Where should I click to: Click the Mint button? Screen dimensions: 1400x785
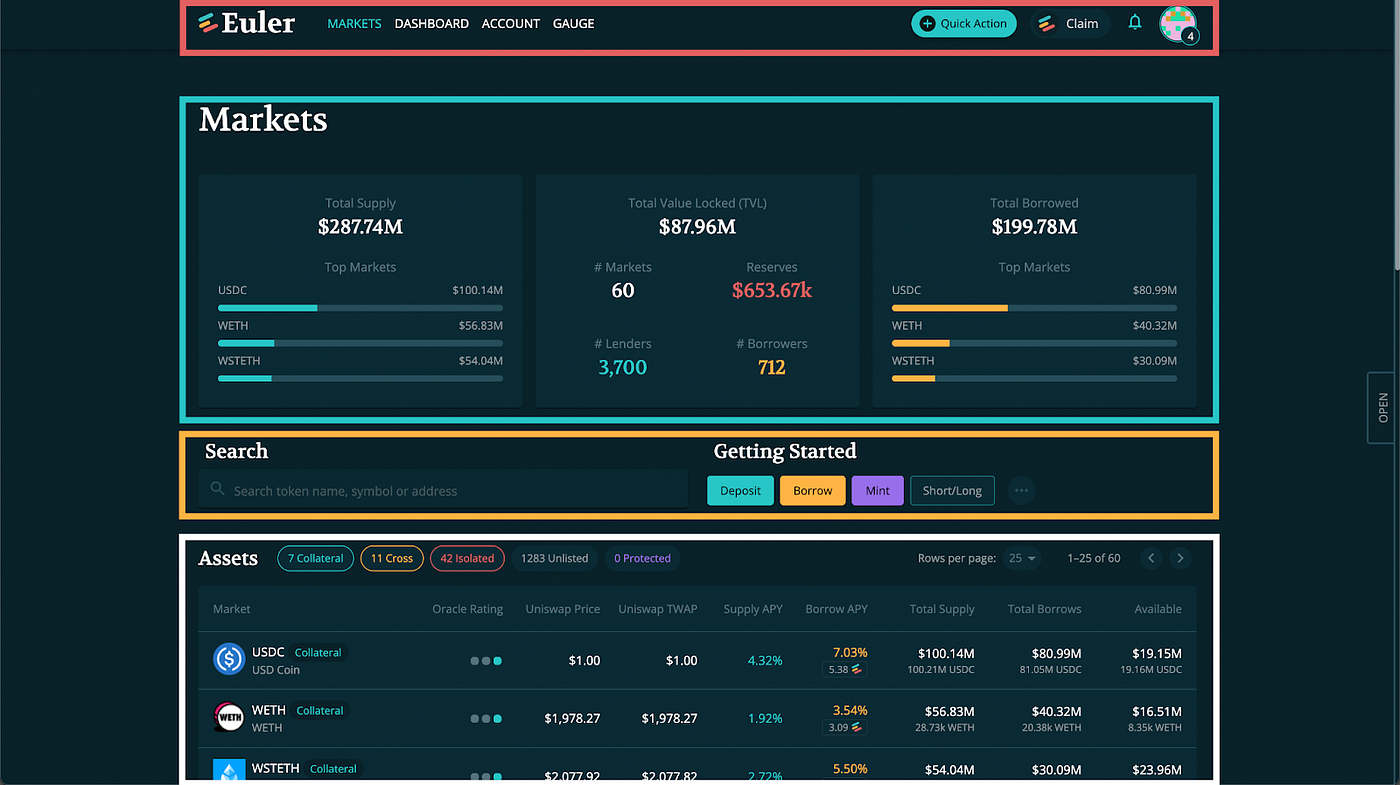pyautogui.click(x=878, y=490)
